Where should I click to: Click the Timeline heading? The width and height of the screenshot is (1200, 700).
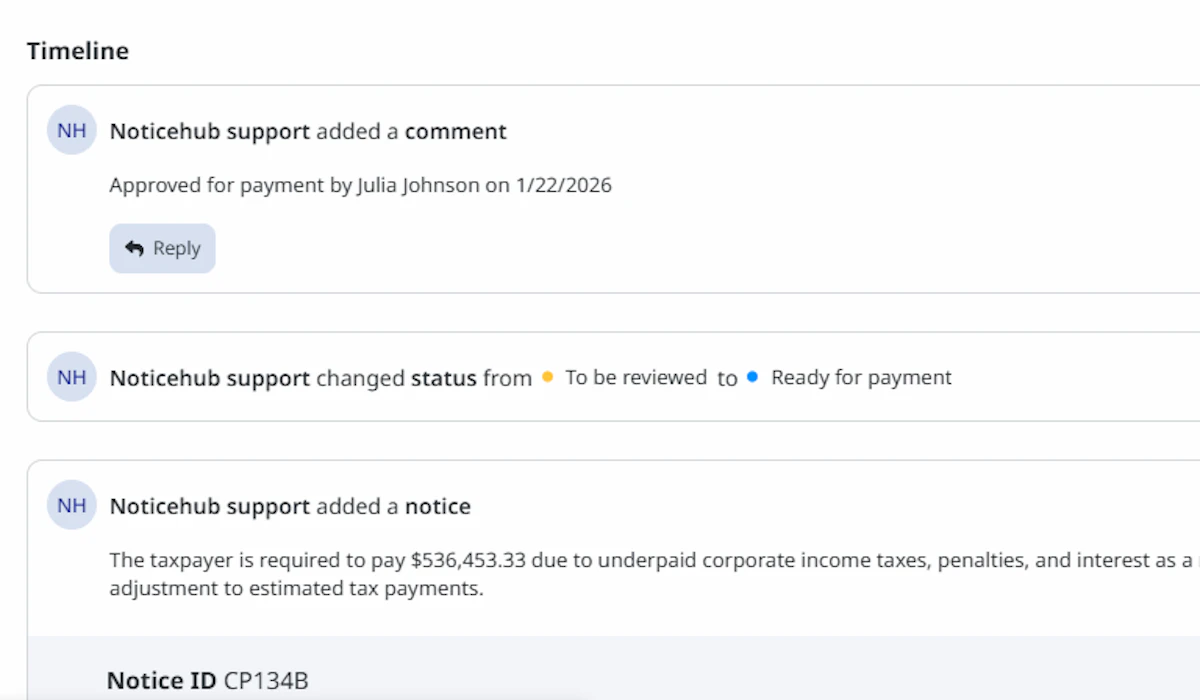click(x=78, y=51)
